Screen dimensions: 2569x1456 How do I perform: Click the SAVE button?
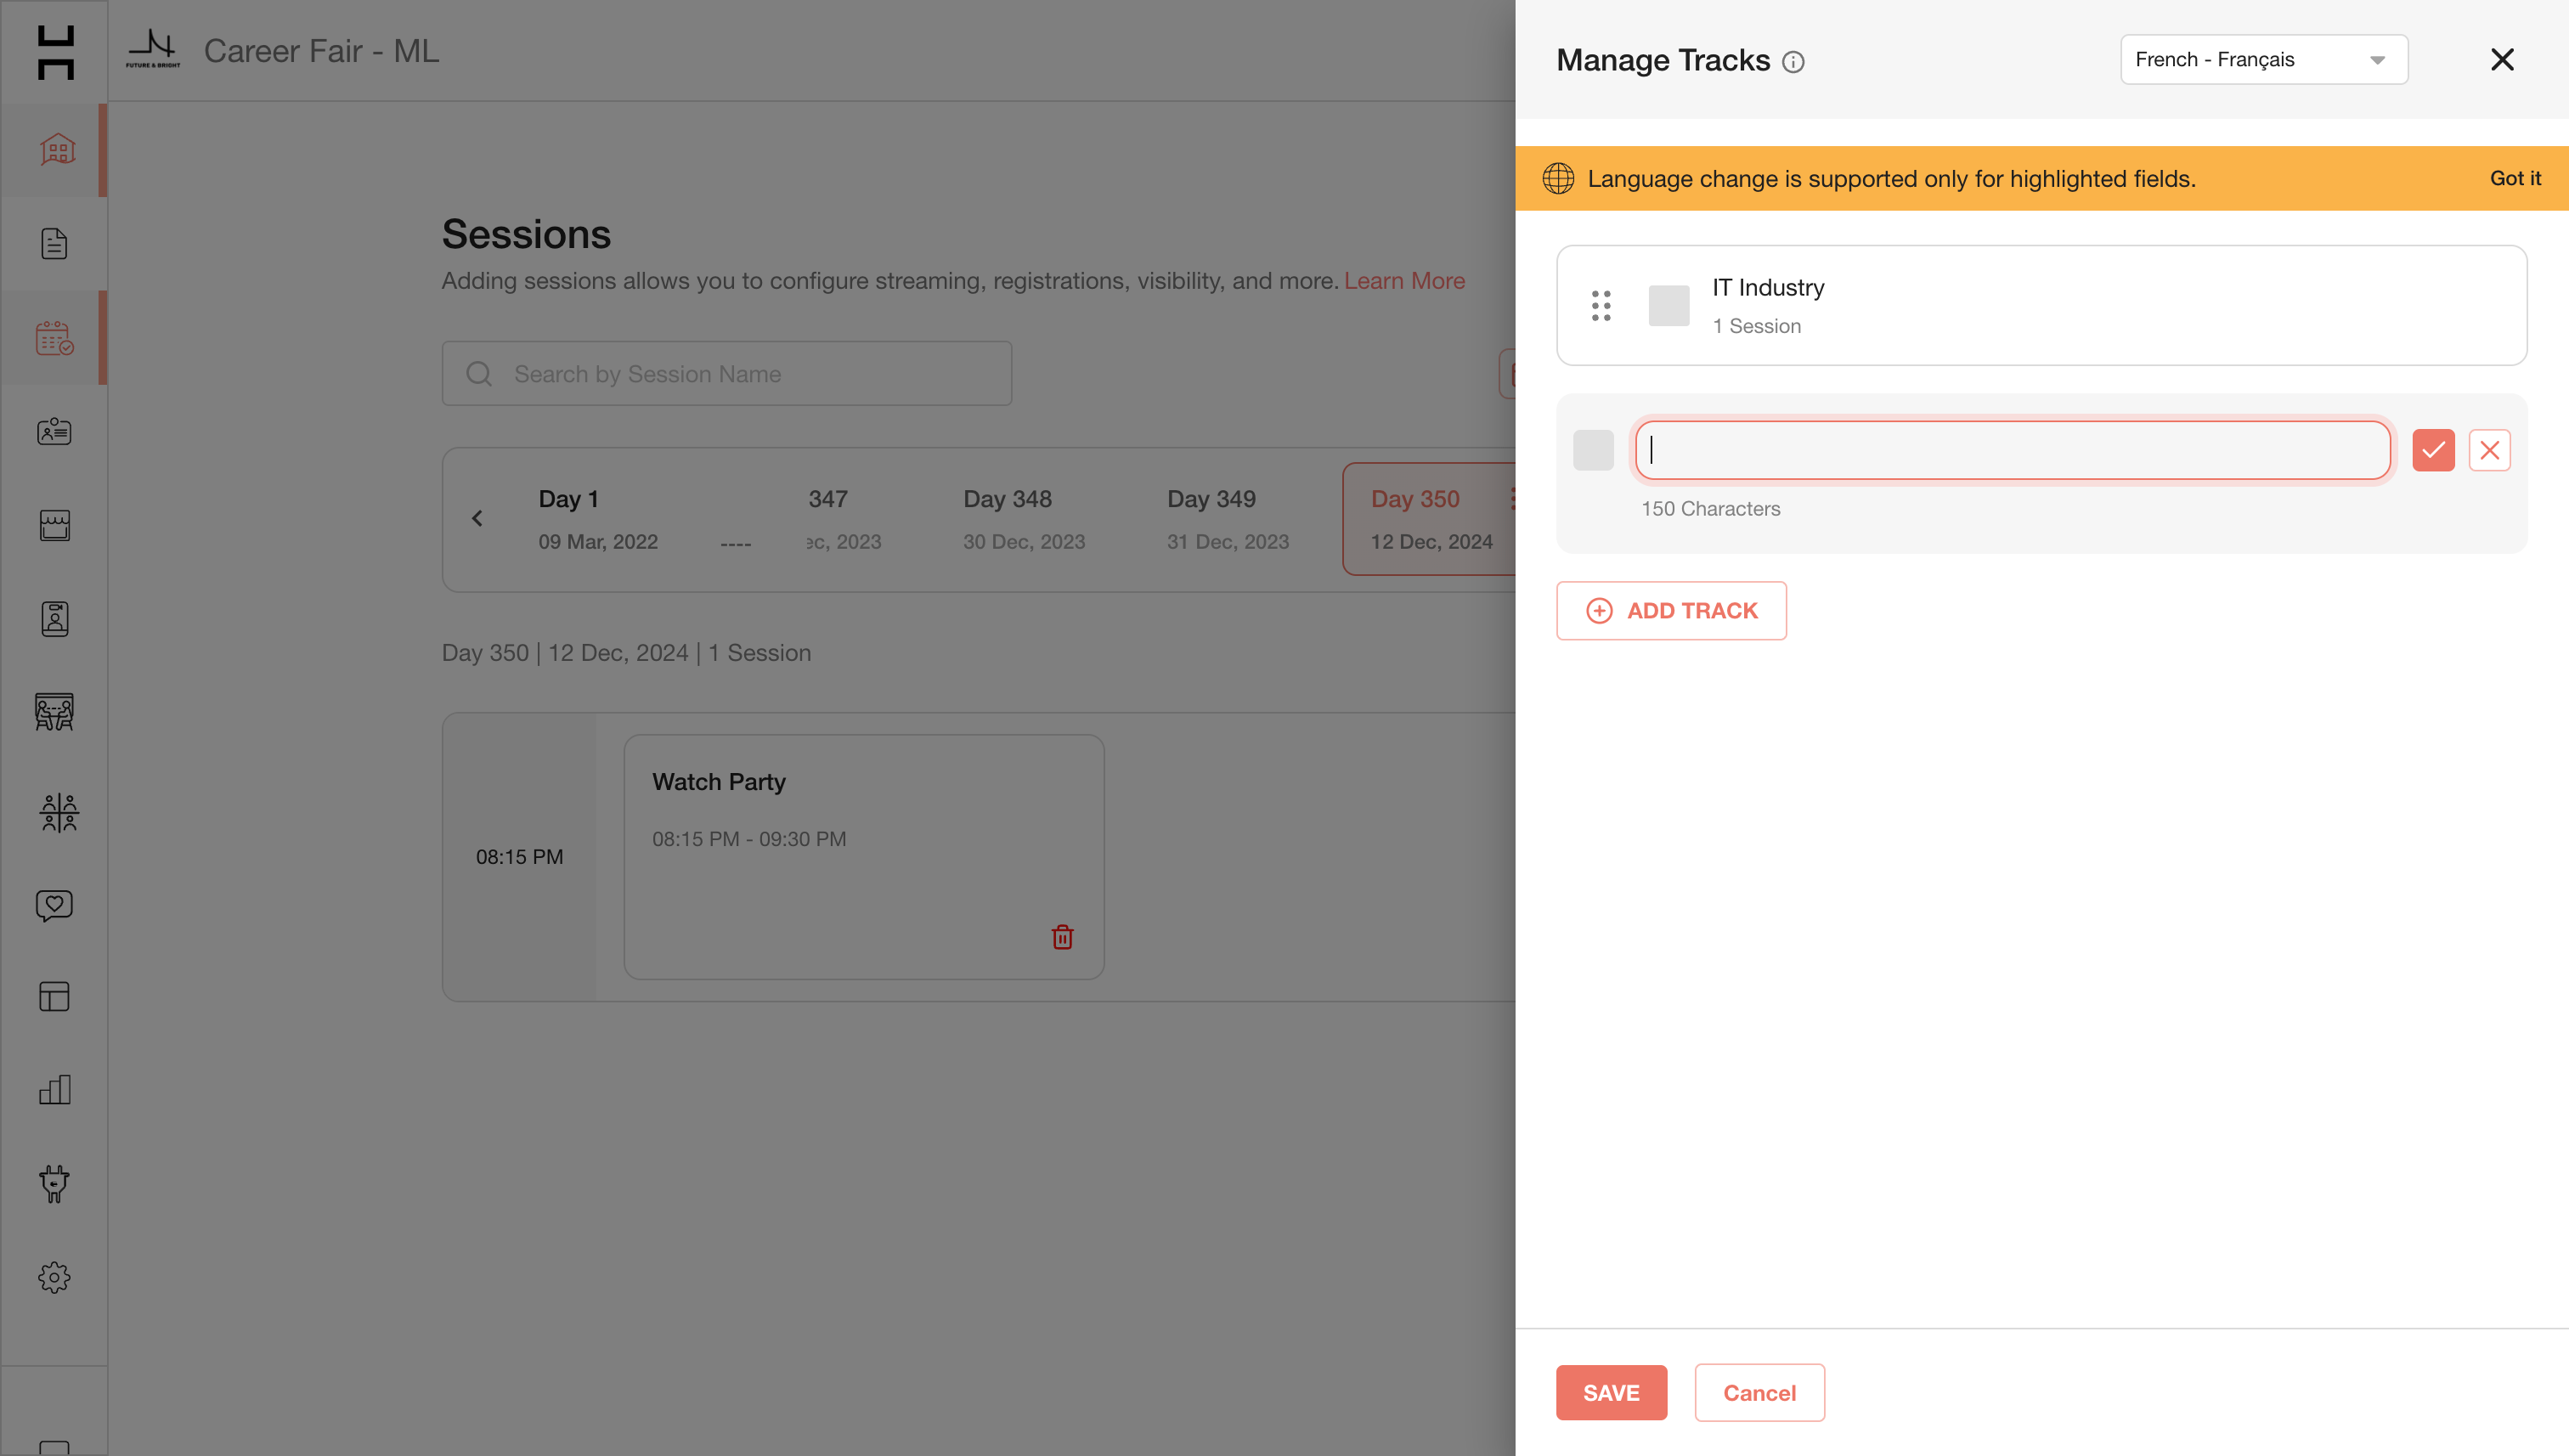click(x=1611, y=1392)
